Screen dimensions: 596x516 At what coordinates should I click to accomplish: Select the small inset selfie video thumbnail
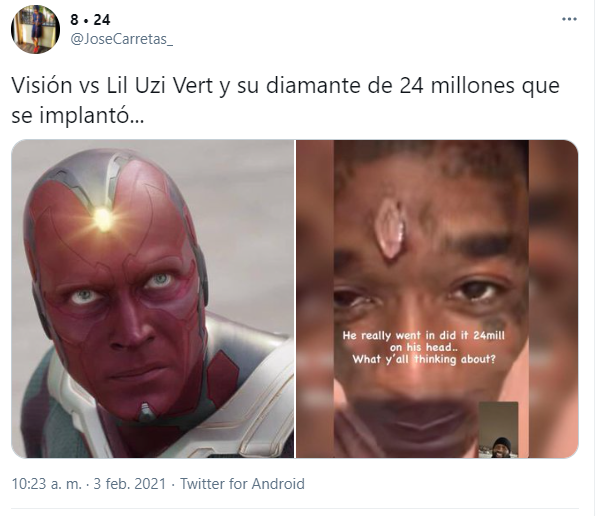point(498,430)
